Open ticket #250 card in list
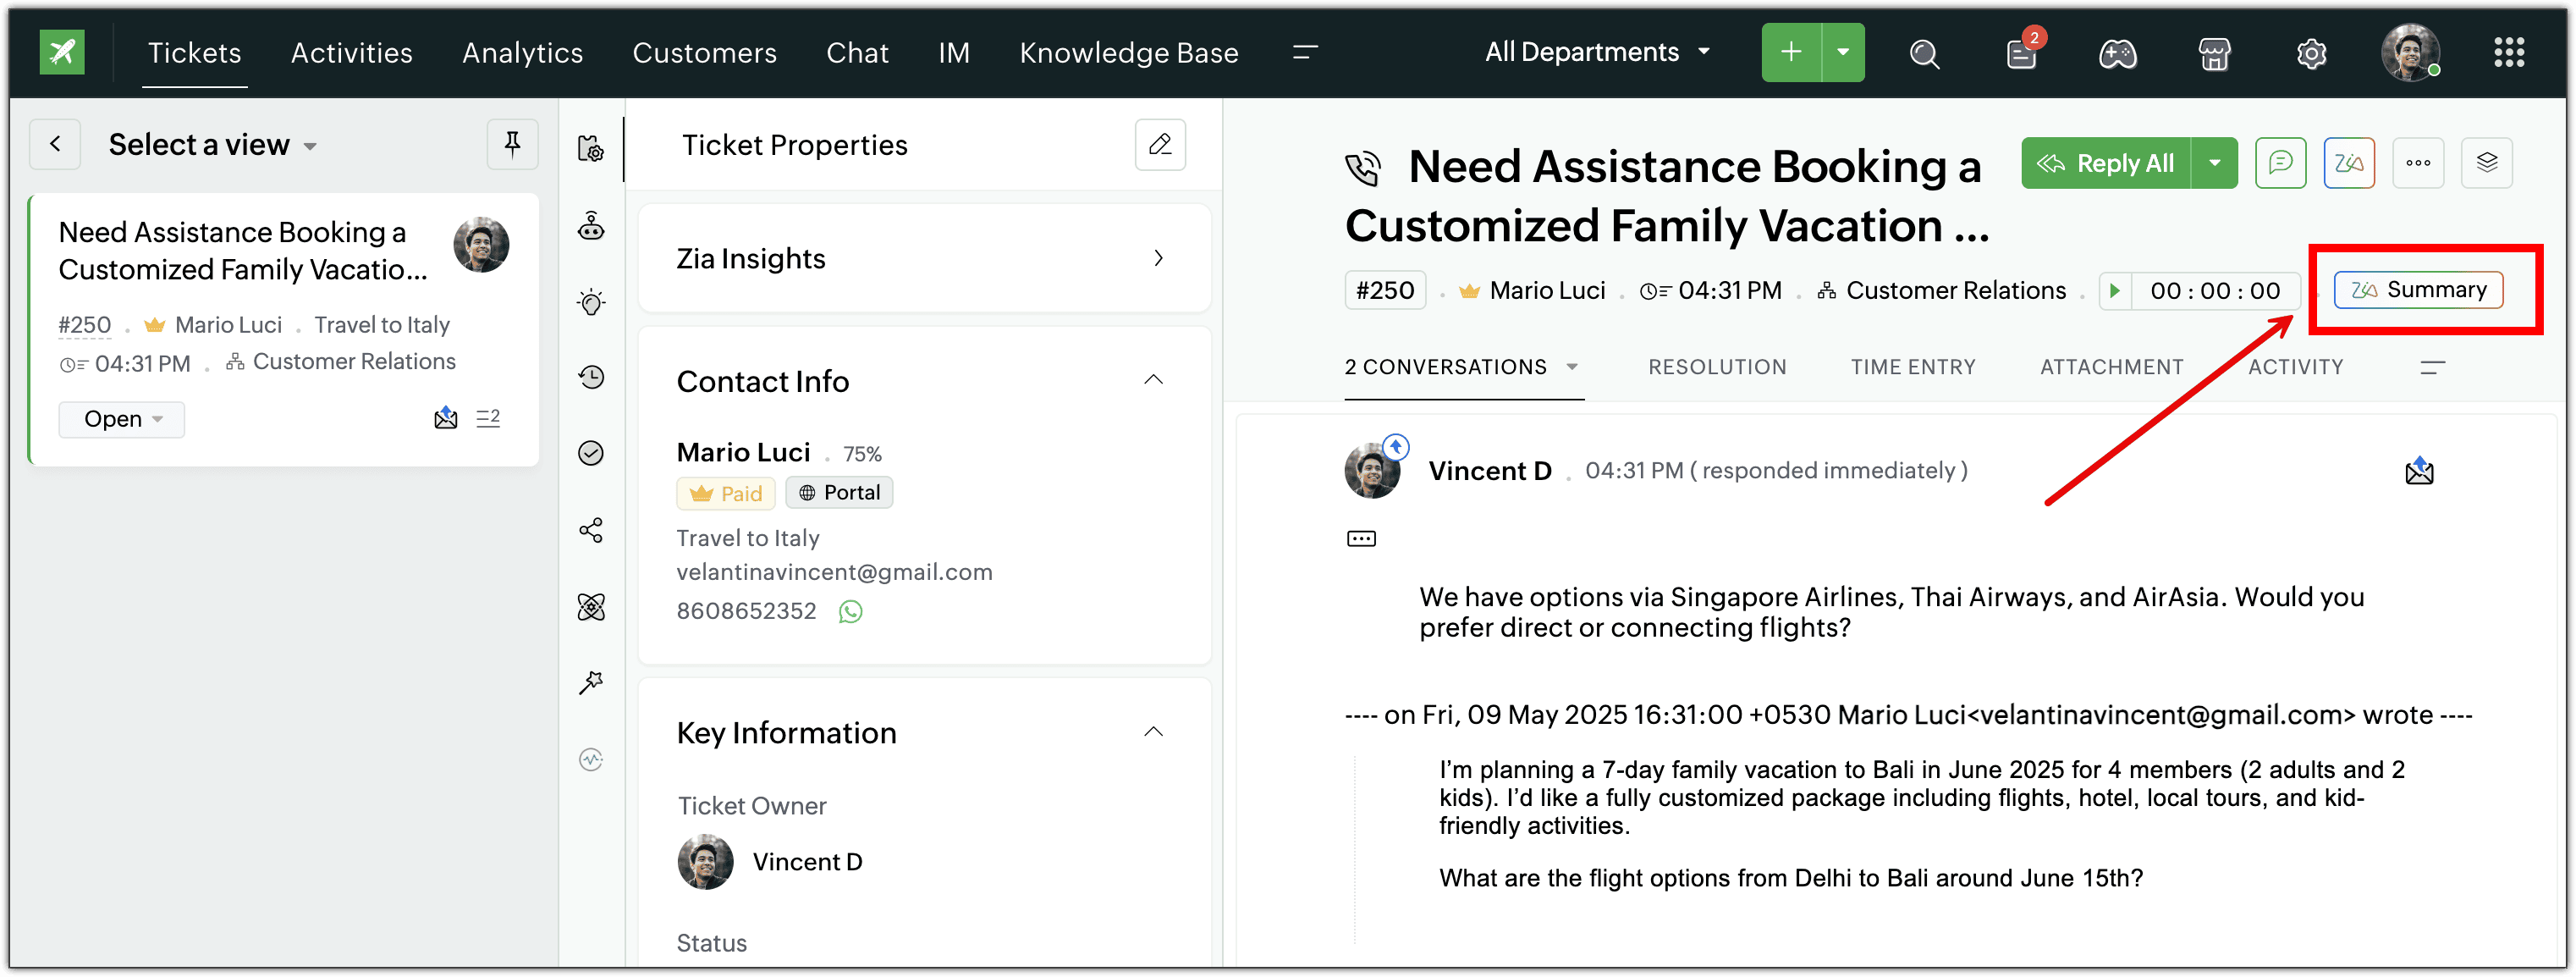Image resolution: width=2576 pixels, height=977 pixels. tap(284, 330)
